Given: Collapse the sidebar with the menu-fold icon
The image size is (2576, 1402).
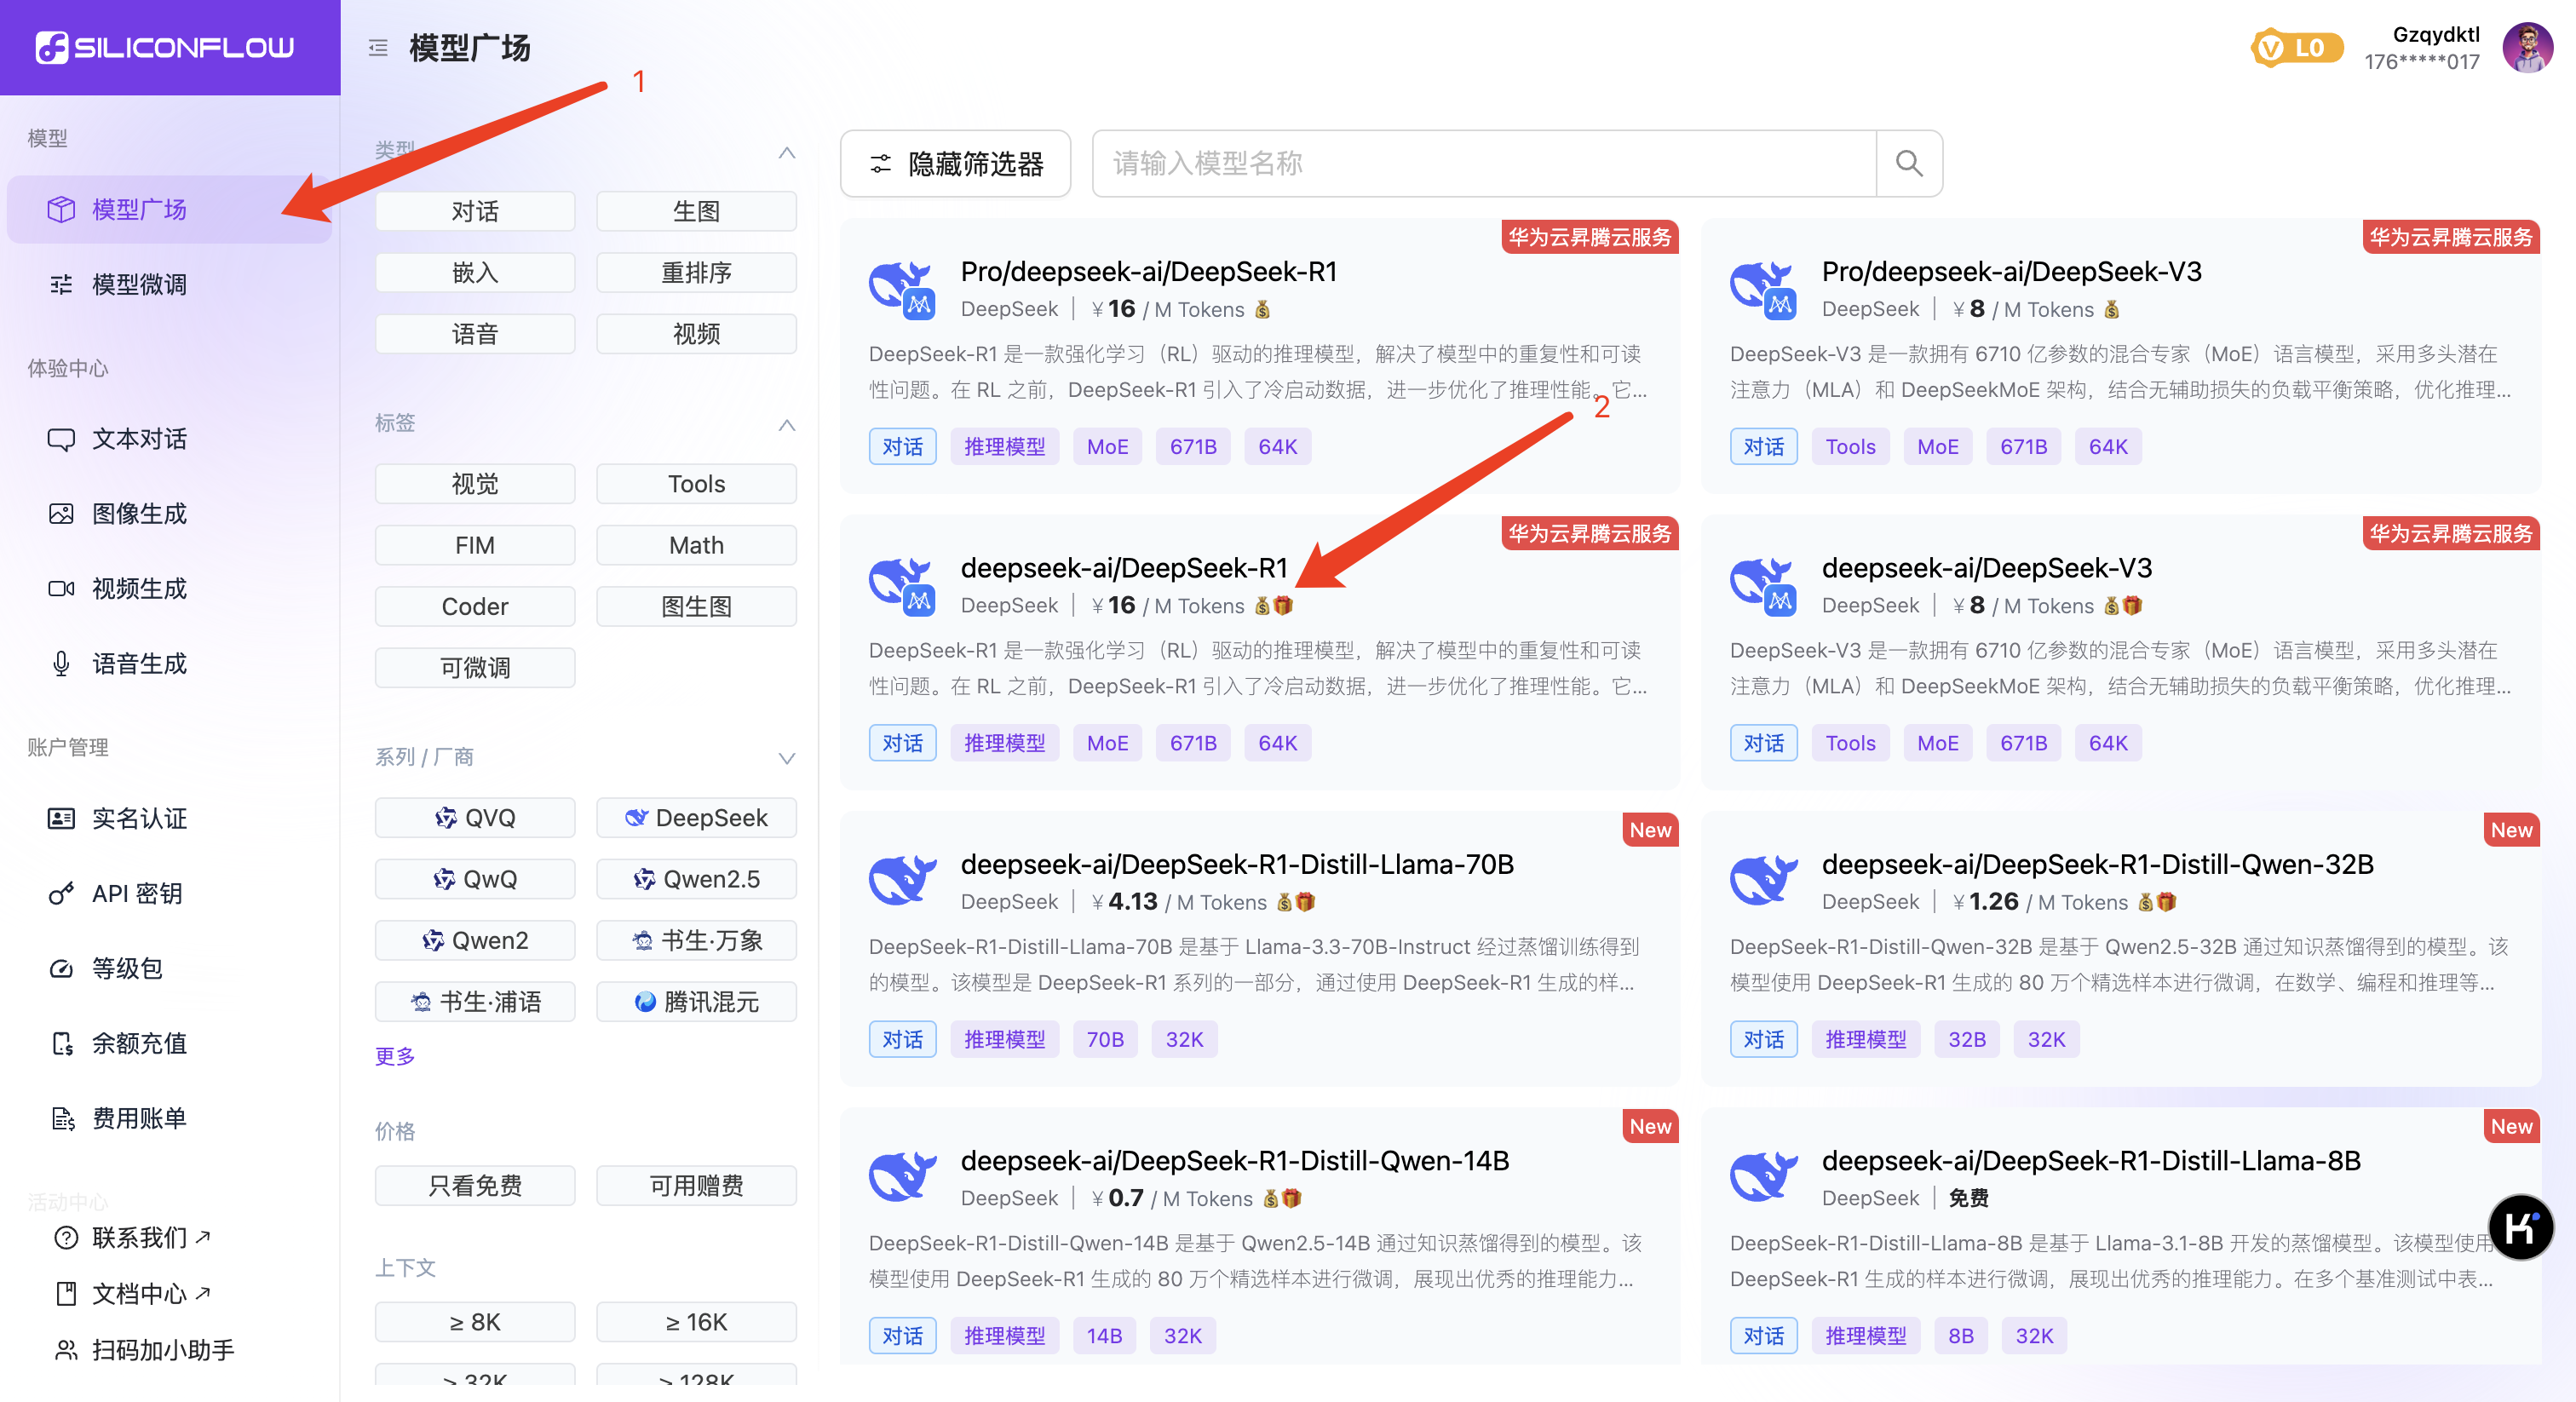Looking at the screenshot, I should [378, 47].
